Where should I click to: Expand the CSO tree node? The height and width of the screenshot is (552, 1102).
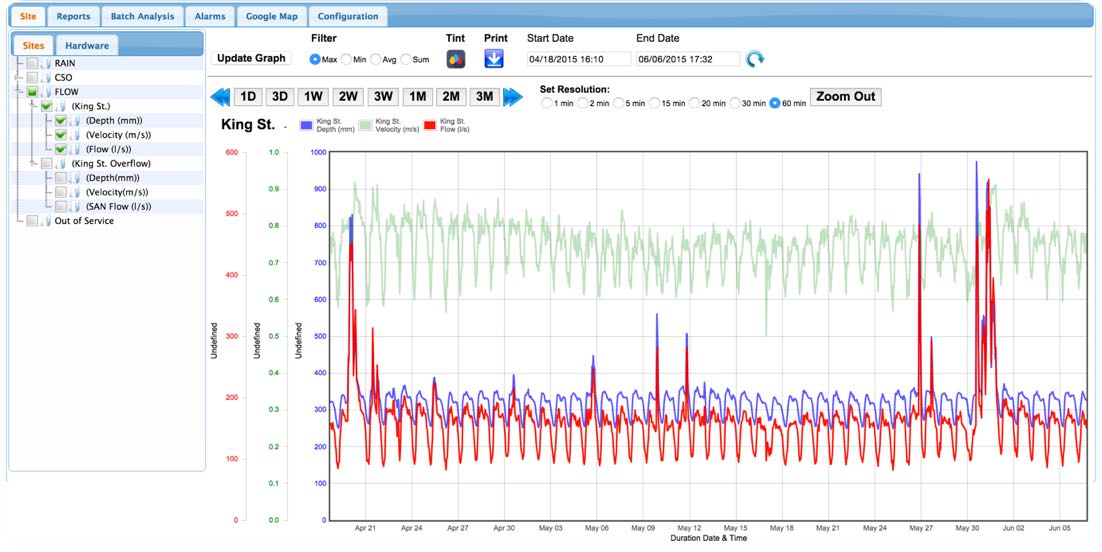pos(18,77)
